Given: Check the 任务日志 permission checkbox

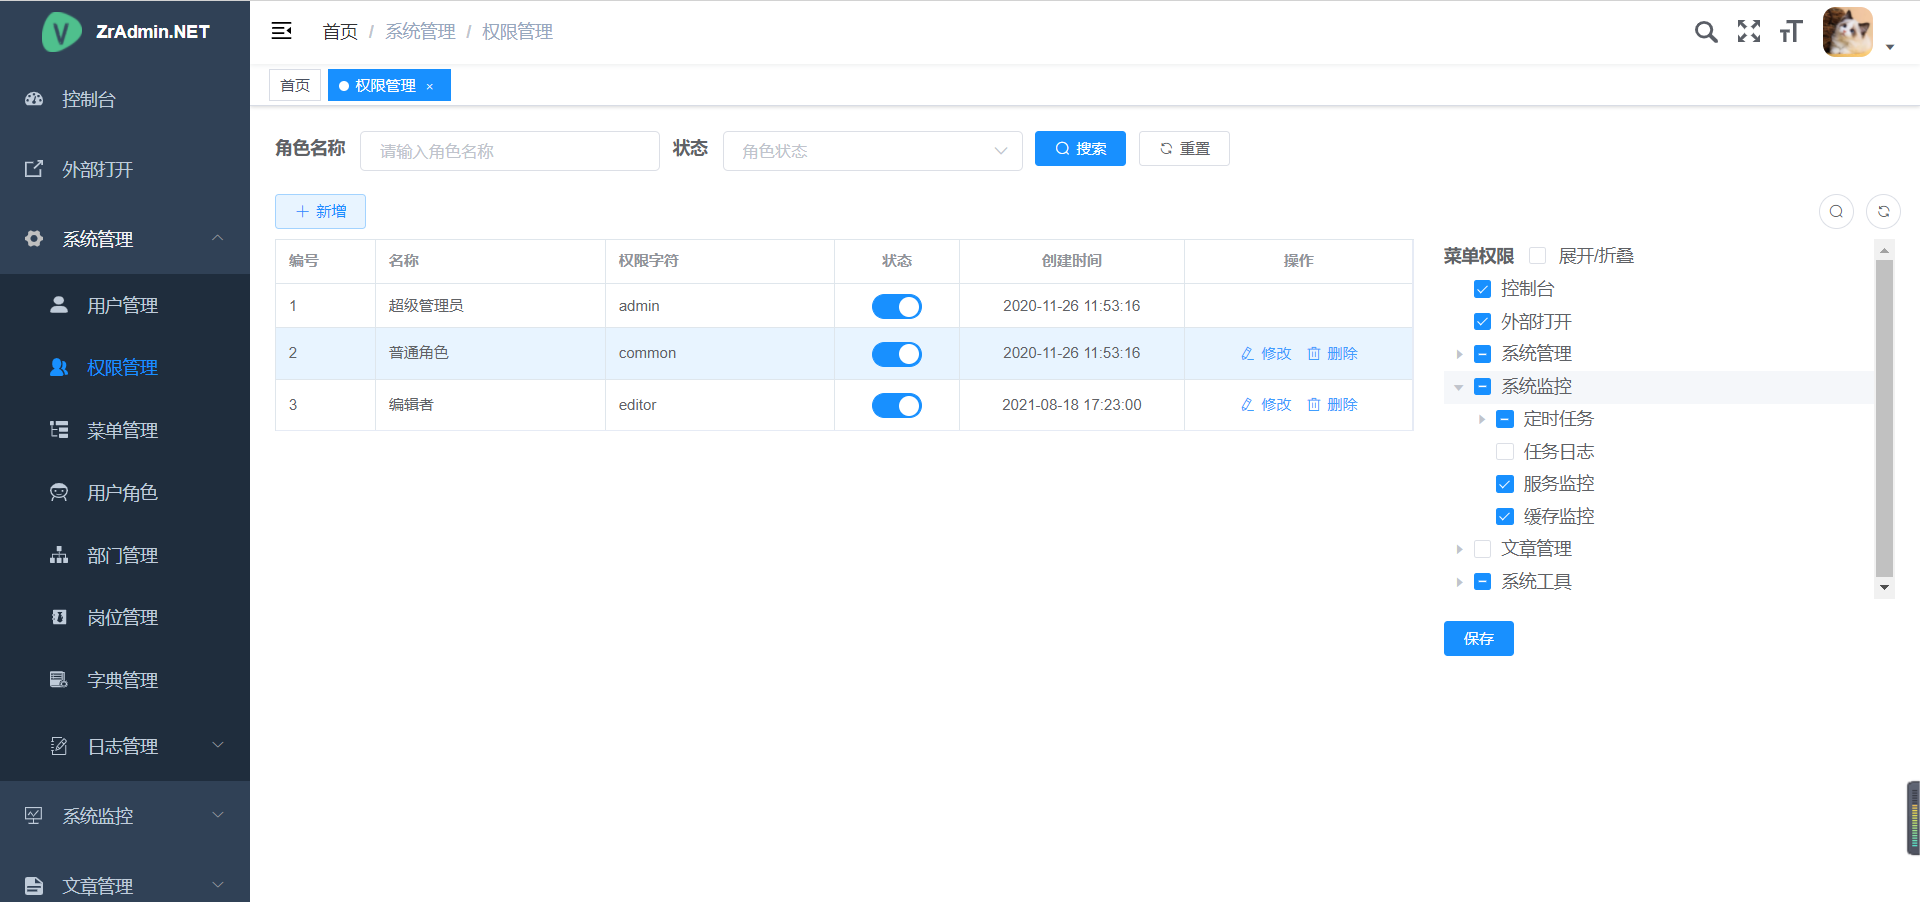Looking at the screenshot, I should tap(1505, 452).
